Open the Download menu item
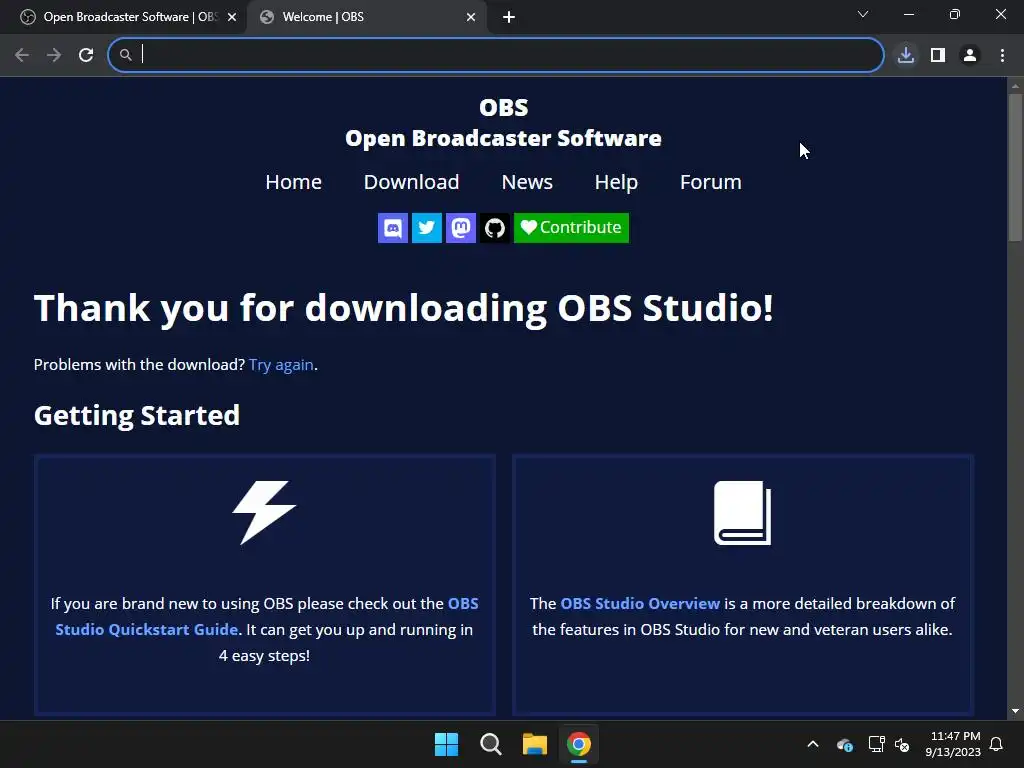Screen dimensions: 1024x768 (x=411, y=182)
